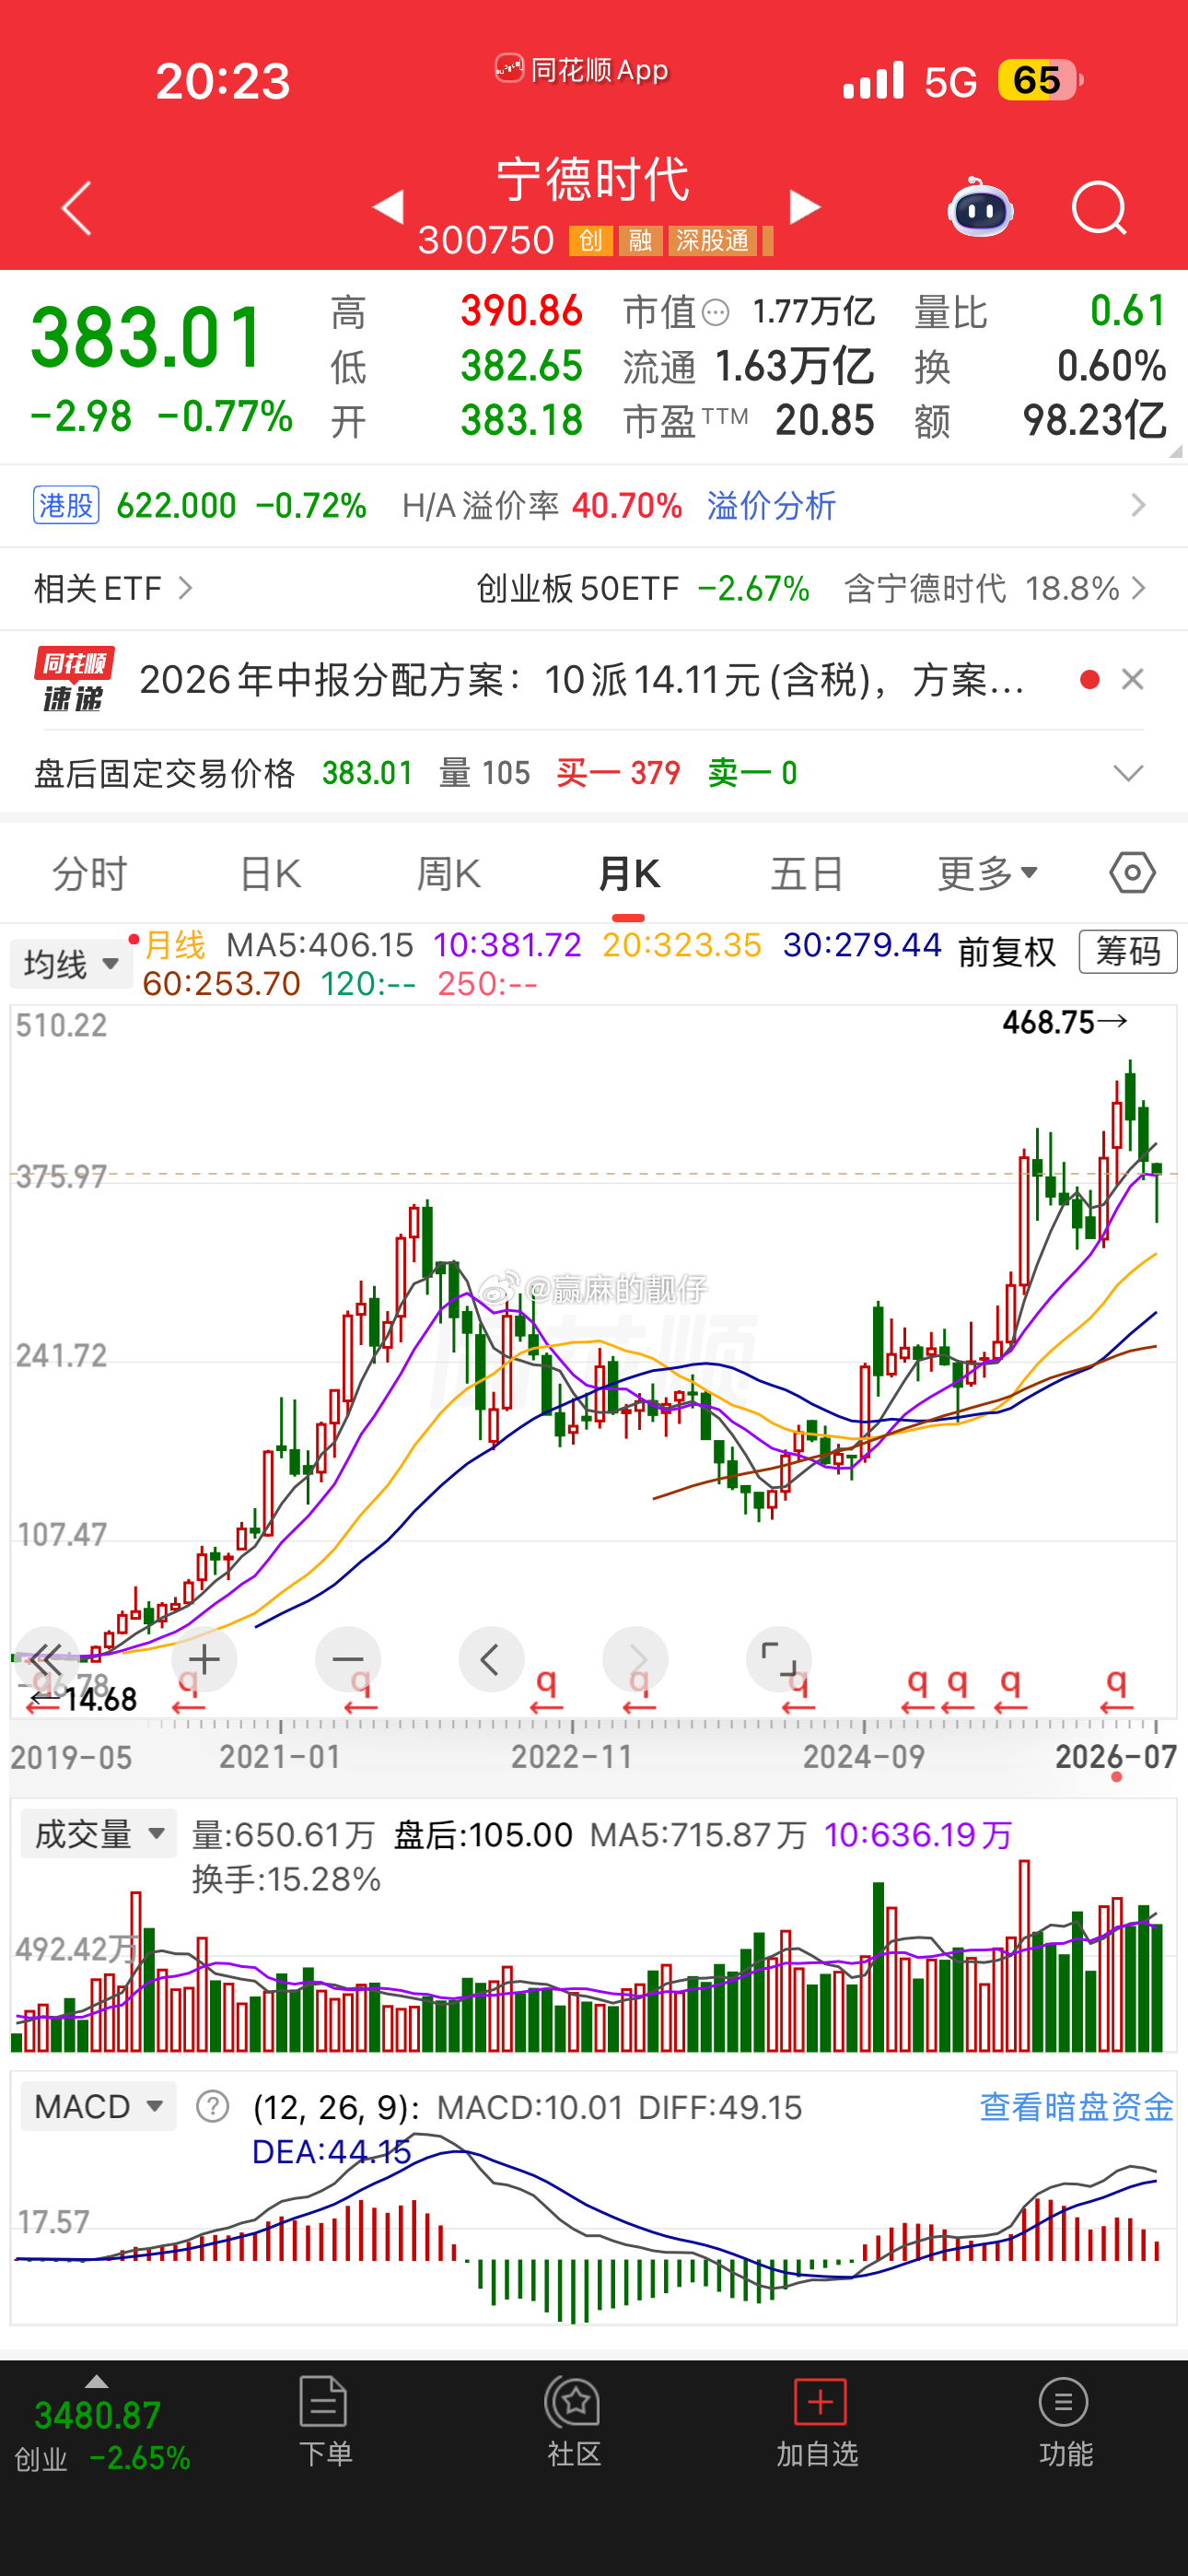
Task: Dismiss the news banner with X
Action: pos(1132,680)
